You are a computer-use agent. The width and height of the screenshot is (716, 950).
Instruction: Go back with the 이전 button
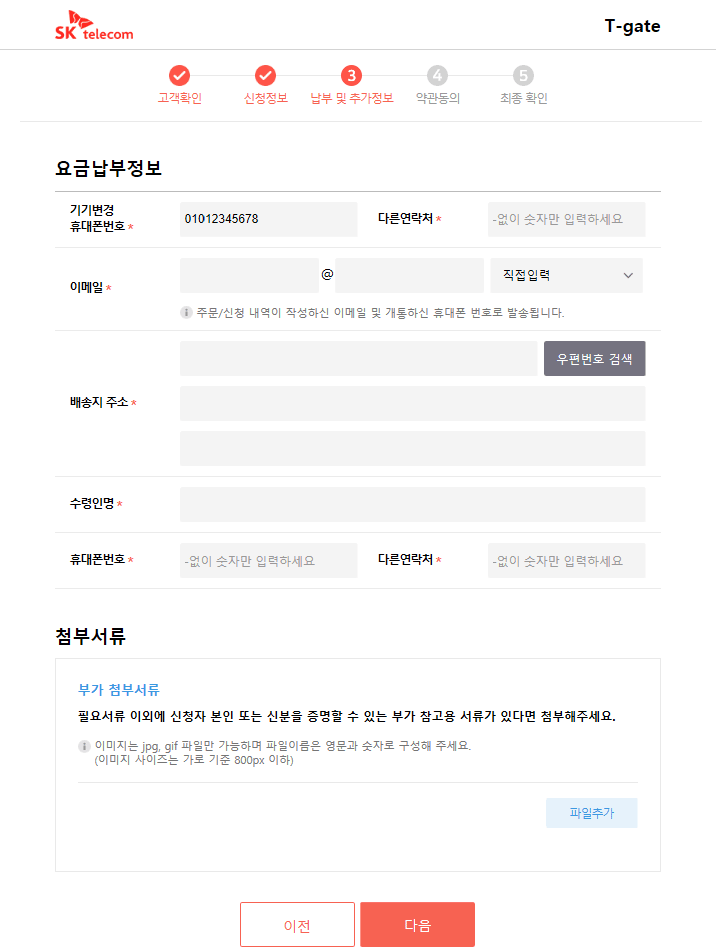(x=297, y=925)
